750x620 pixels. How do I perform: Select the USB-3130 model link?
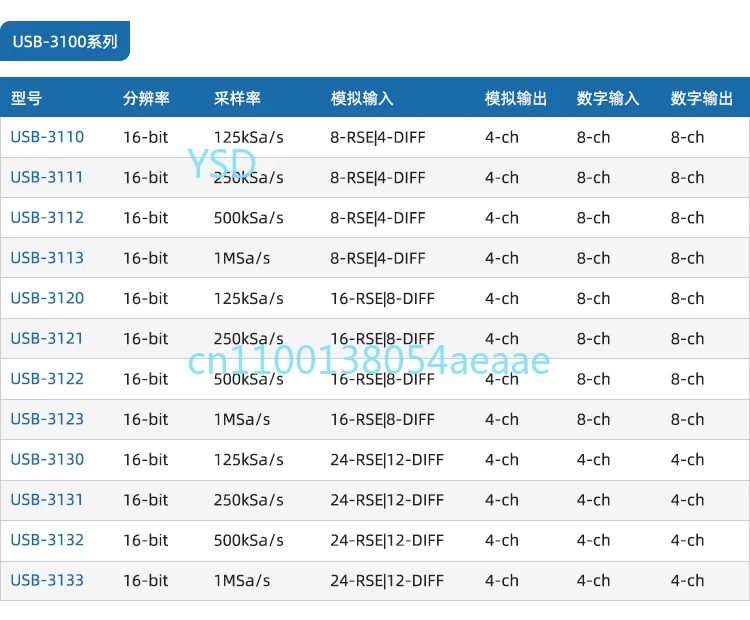click(47, 460)
